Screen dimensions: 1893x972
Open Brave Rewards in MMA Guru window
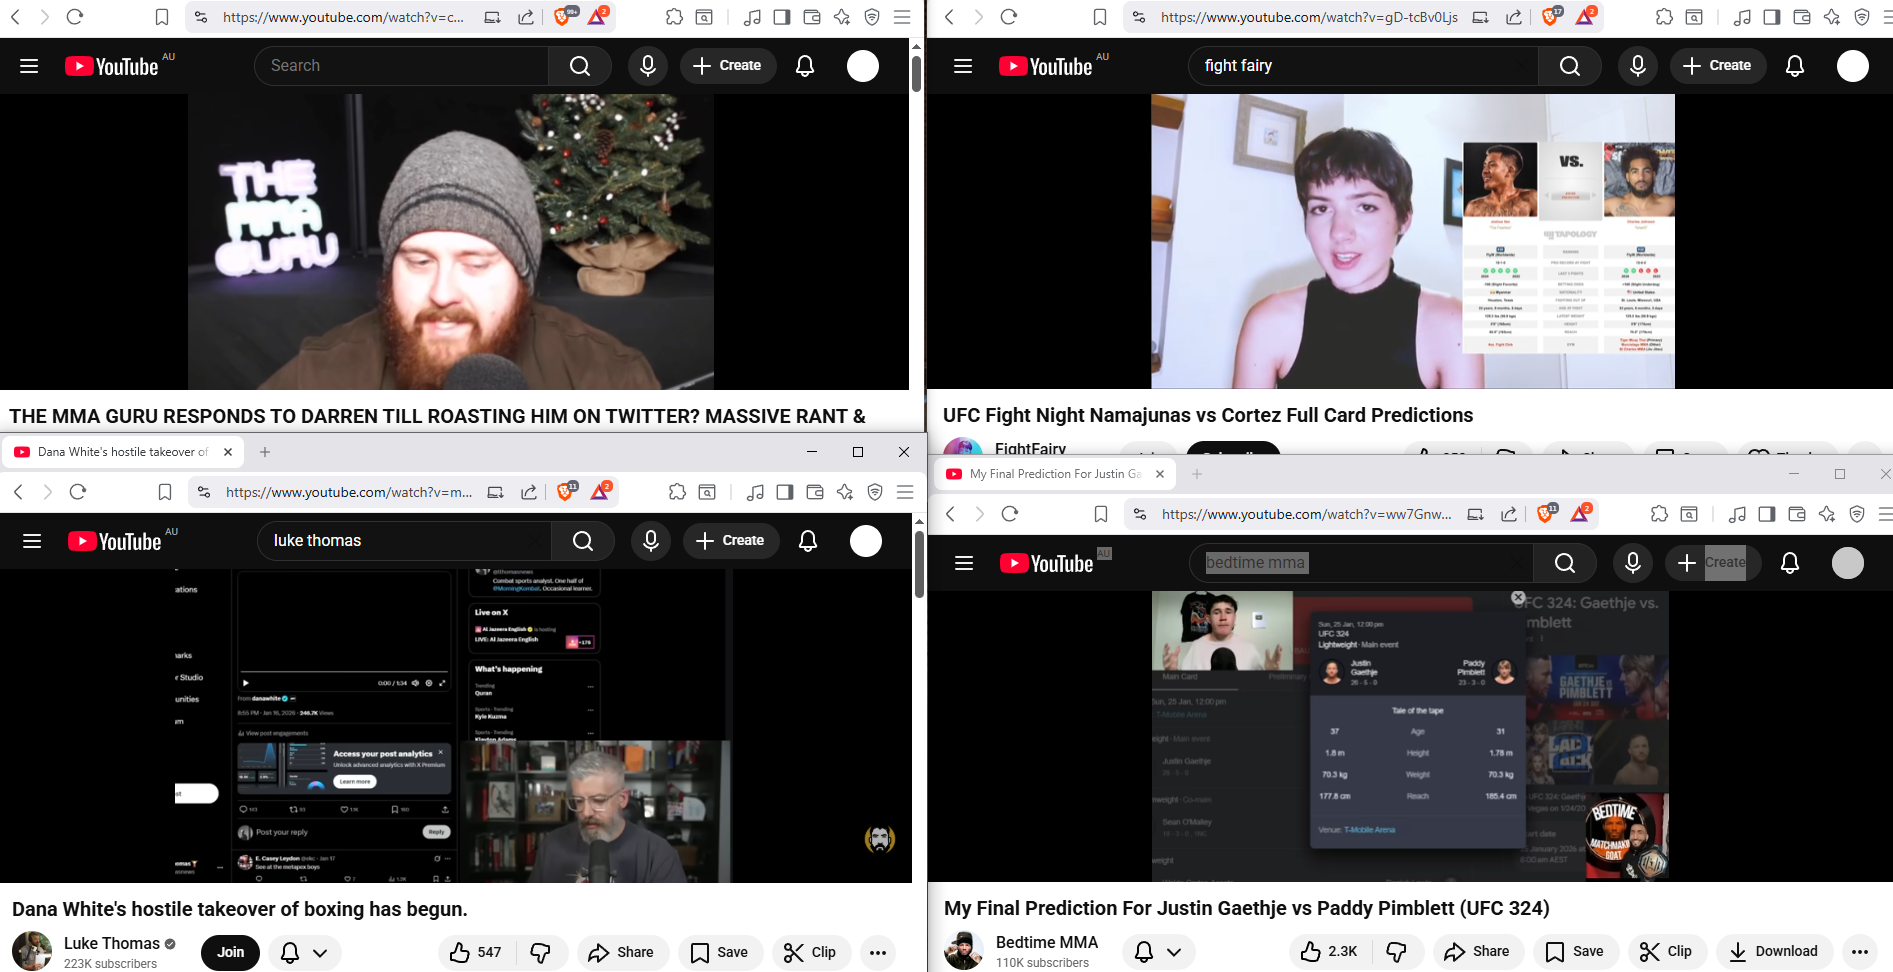(x=598, y=16)
